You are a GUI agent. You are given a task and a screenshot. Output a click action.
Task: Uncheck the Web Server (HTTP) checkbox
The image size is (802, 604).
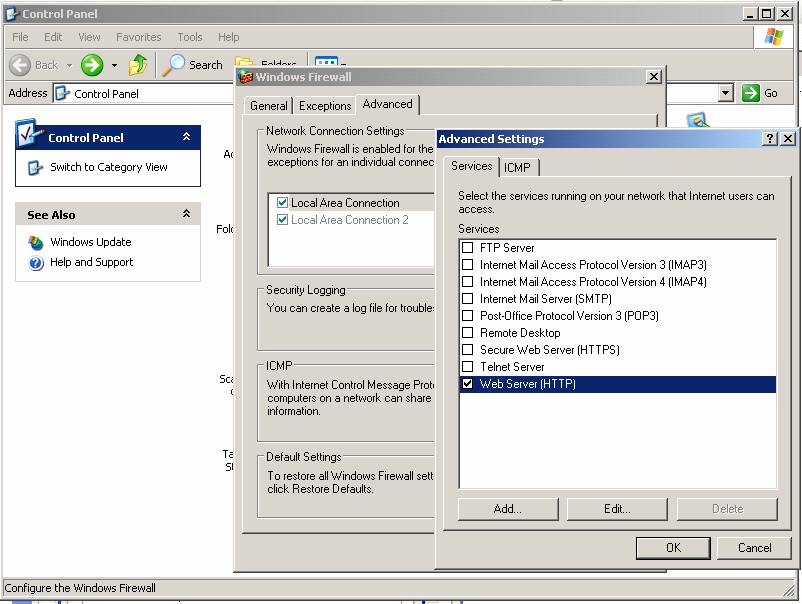[x=467, y=384]
